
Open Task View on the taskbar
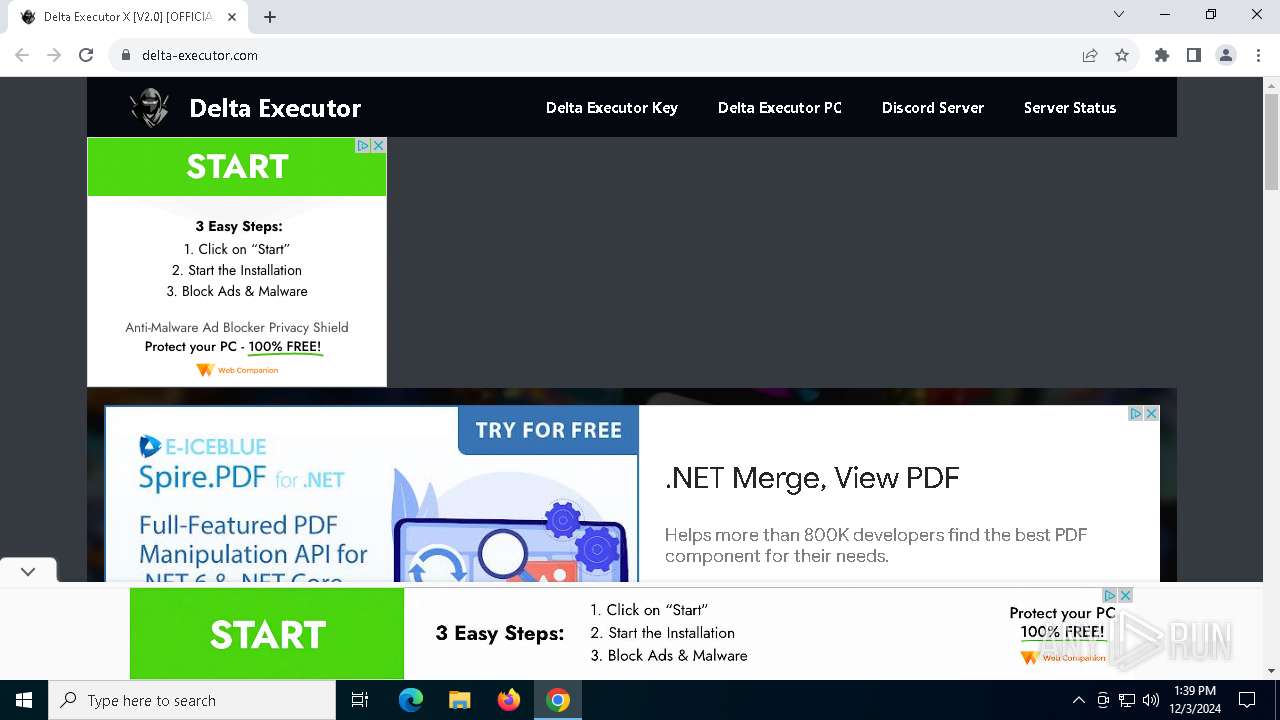360,700
